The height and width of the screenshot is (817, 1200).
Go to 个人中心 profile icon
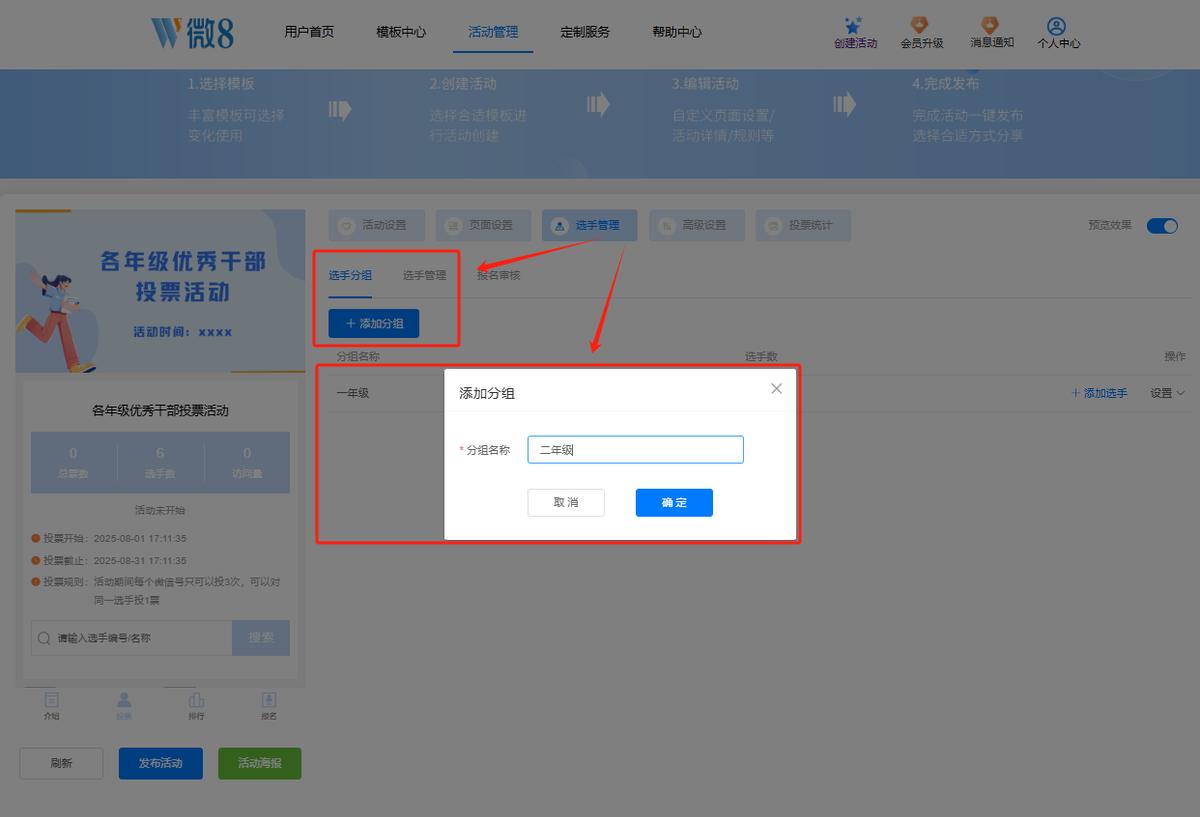click(1057, 26)
